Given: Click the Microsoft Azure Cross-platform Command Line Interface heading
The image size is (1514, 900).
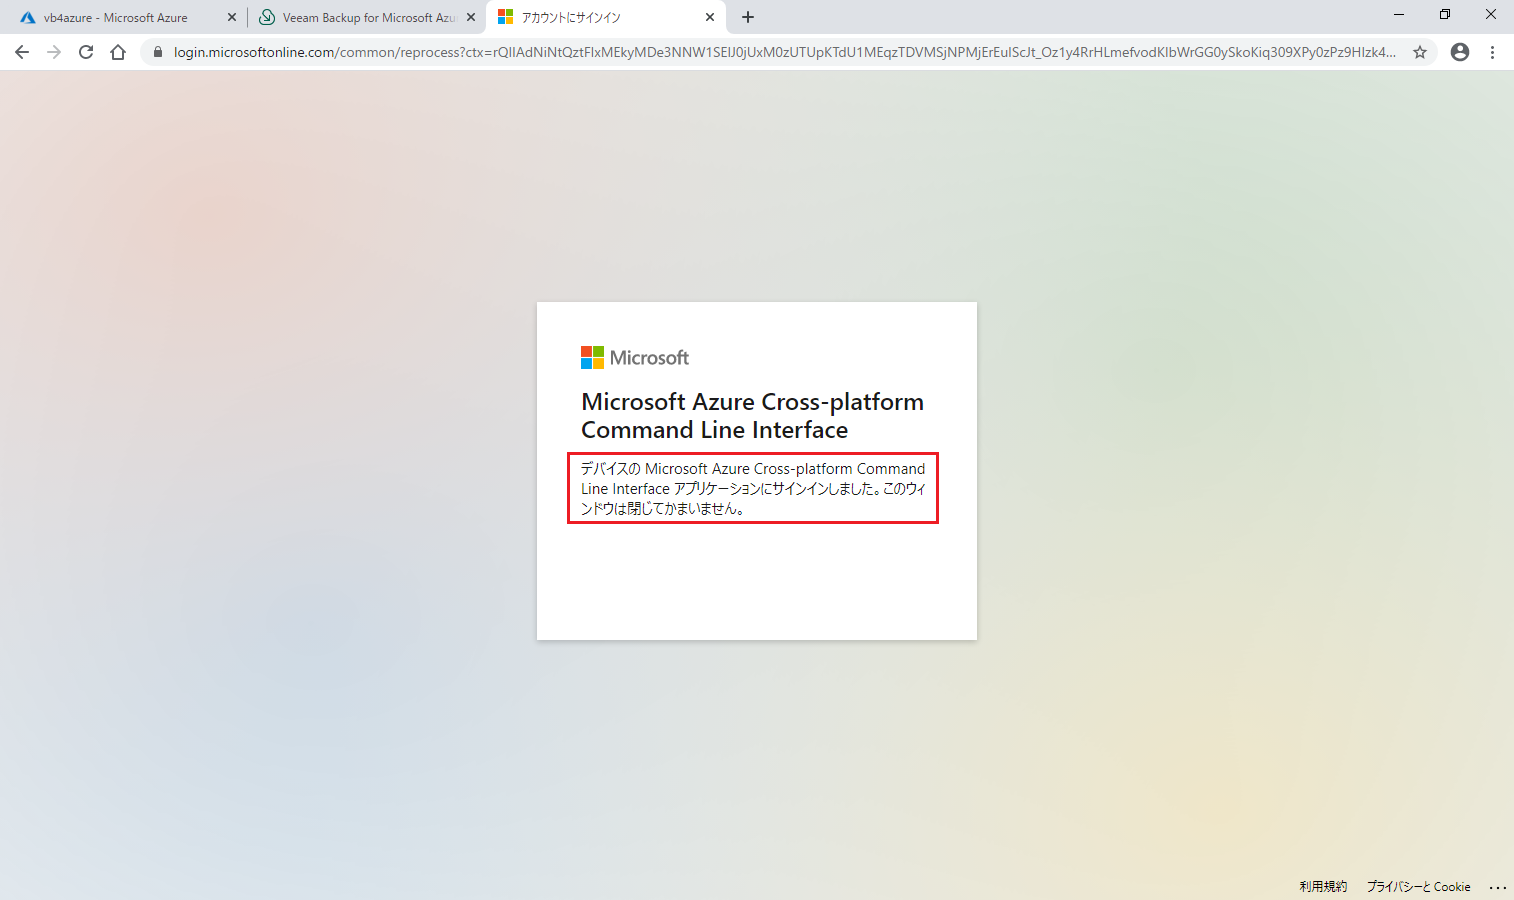Looking at the screenshot, I should tap(752, 416).
